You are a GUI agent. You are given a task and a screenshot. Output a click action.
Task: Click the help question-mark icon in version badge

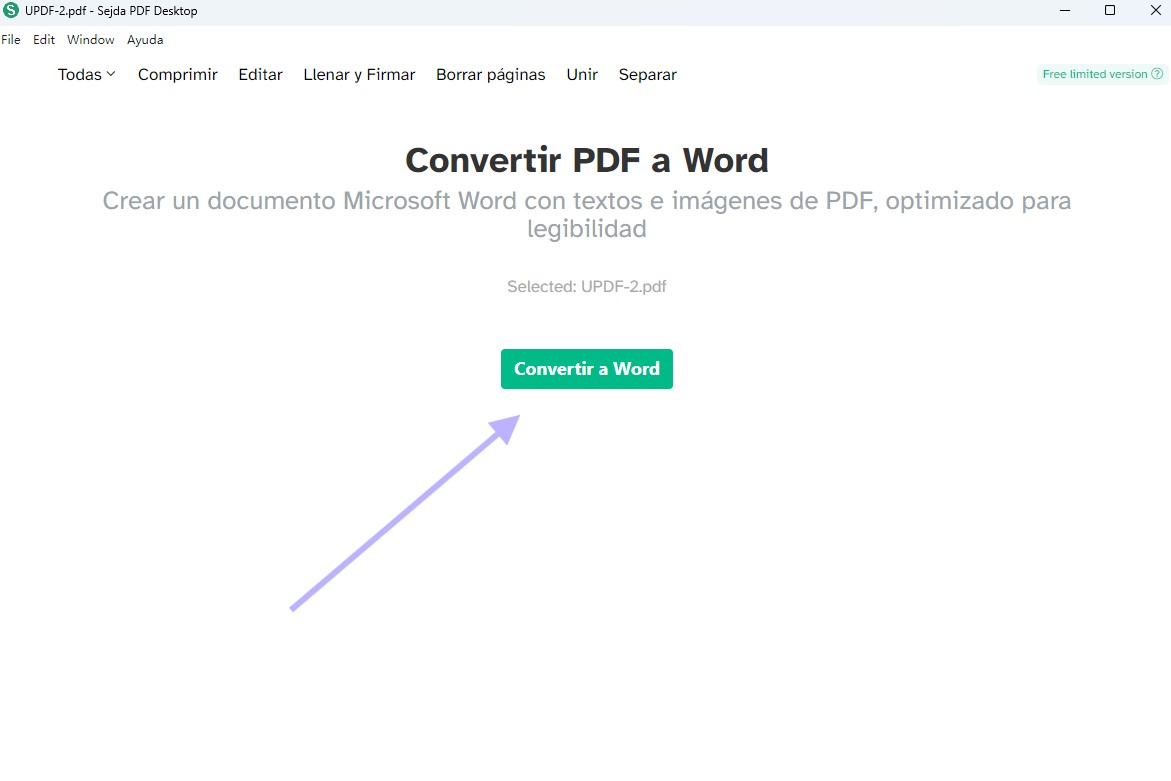click(1157, 74)
